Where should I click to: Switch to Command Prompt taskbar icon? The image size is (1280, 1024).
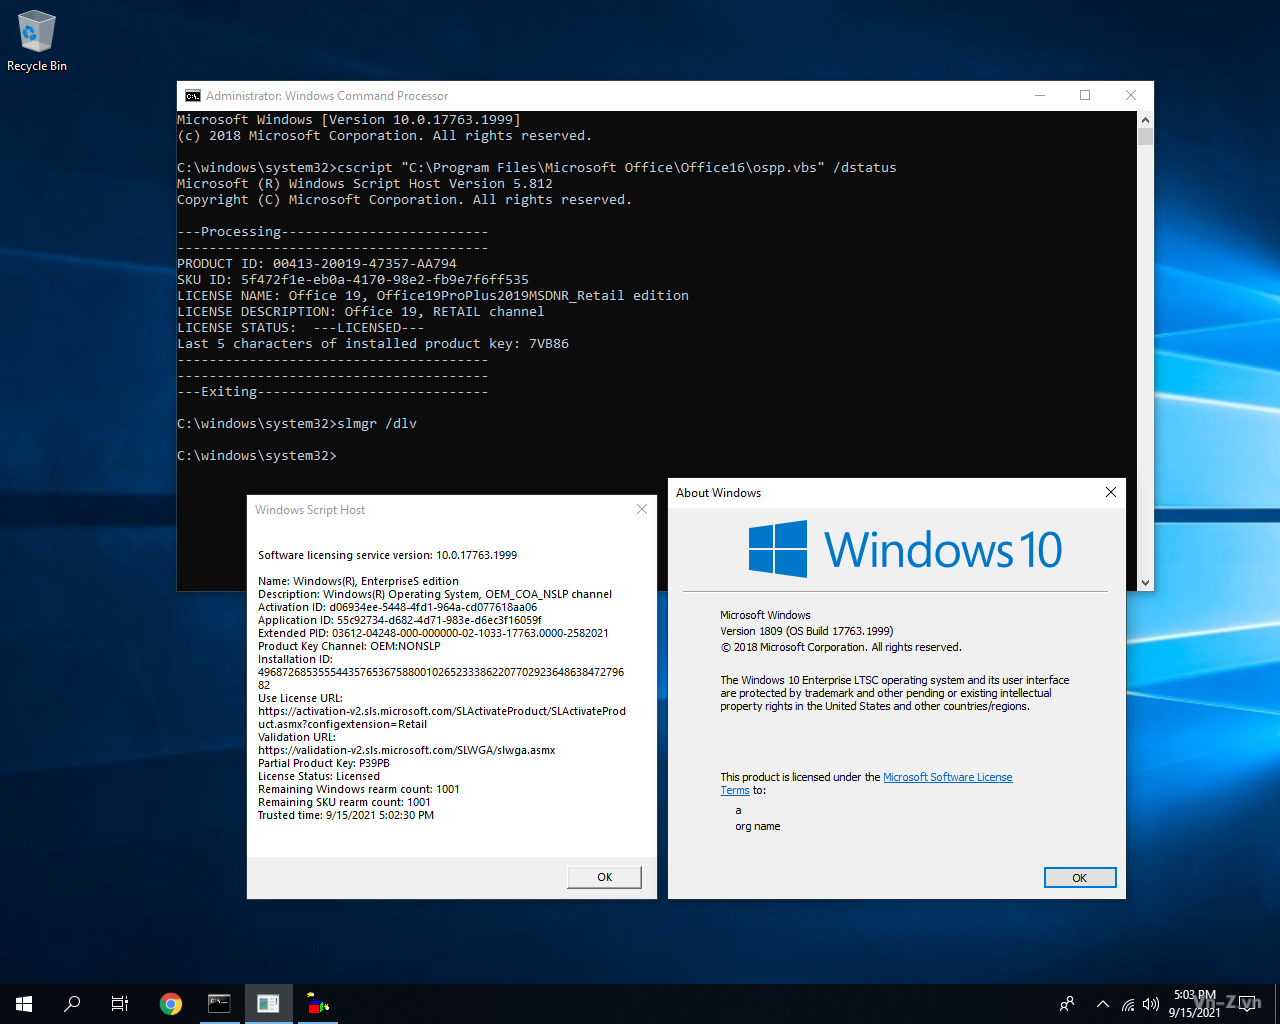[219, 1004]
